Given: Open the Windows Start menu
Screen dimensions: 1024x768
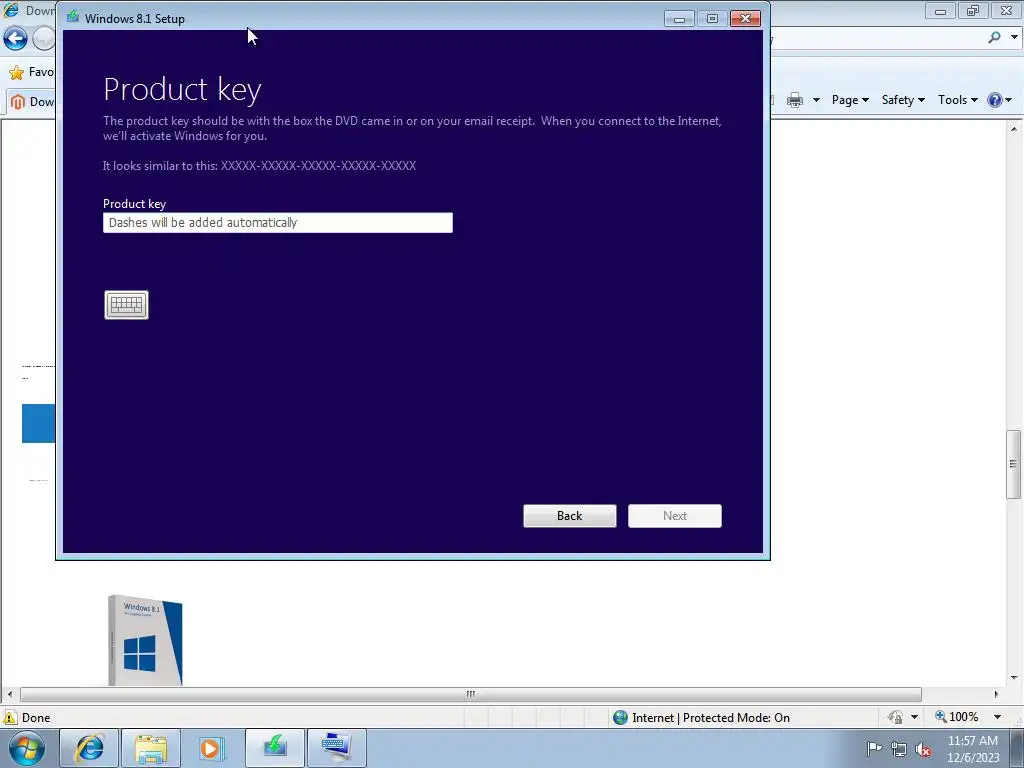Looking at the screenshot, I should (x=27, y=748).
